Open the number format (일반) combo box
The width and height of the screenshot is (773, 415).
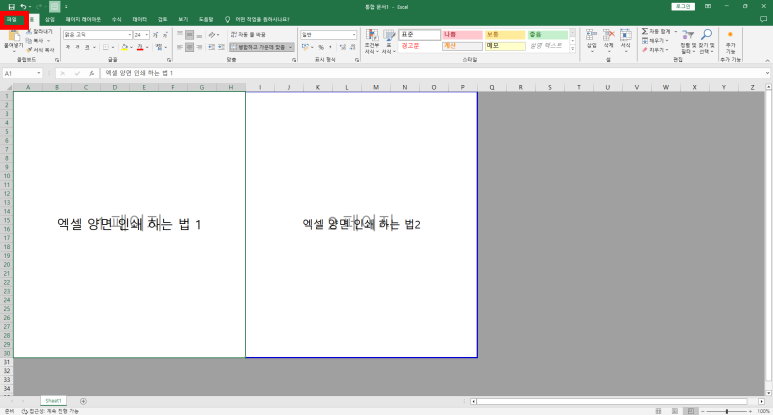328,35
